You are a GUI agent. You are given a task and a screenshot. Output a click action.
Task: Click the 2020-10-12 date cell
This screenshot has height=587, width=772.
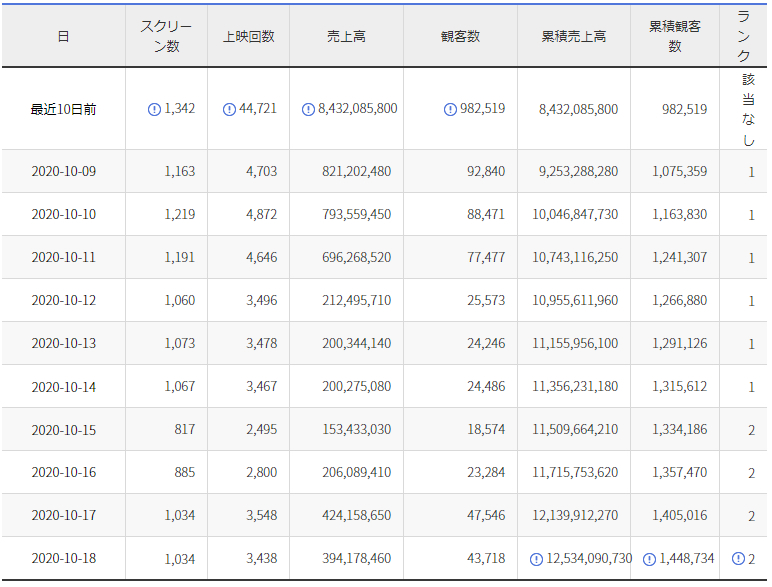coord(64,301)
